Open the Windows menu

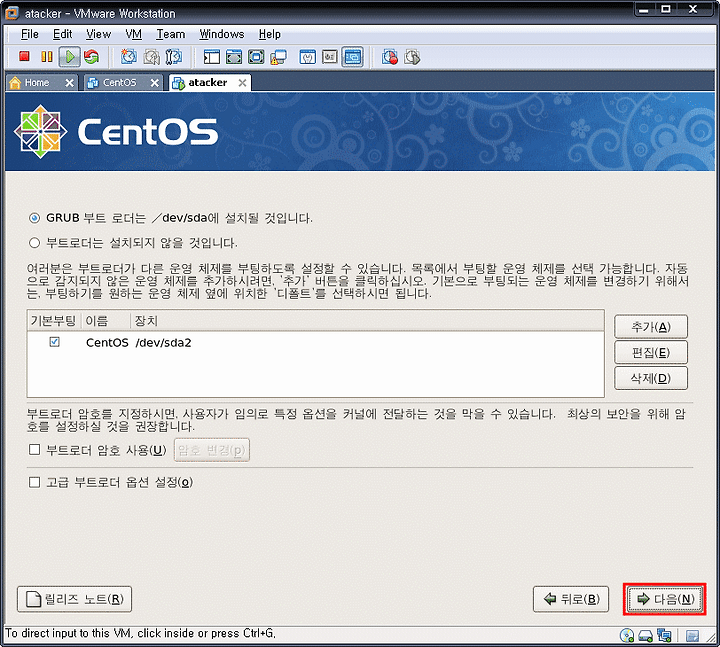coord(222,34)
